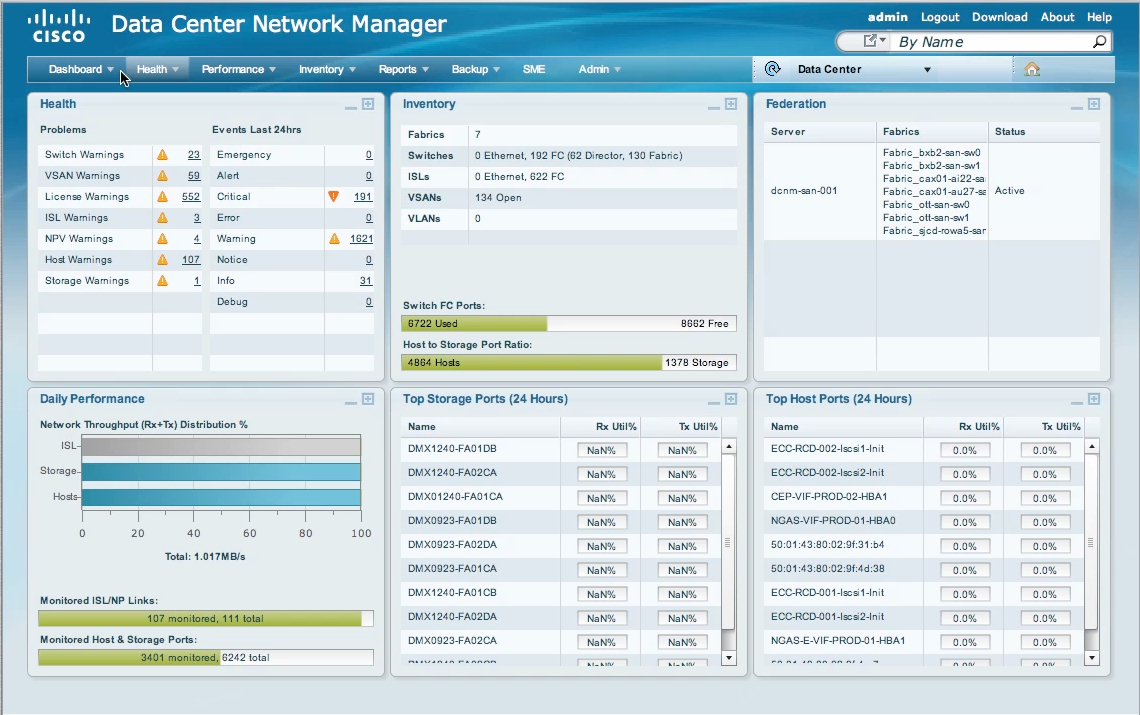
Task: Click the scope refresh icon beside Data Center
Action: [x=773, y=68]
